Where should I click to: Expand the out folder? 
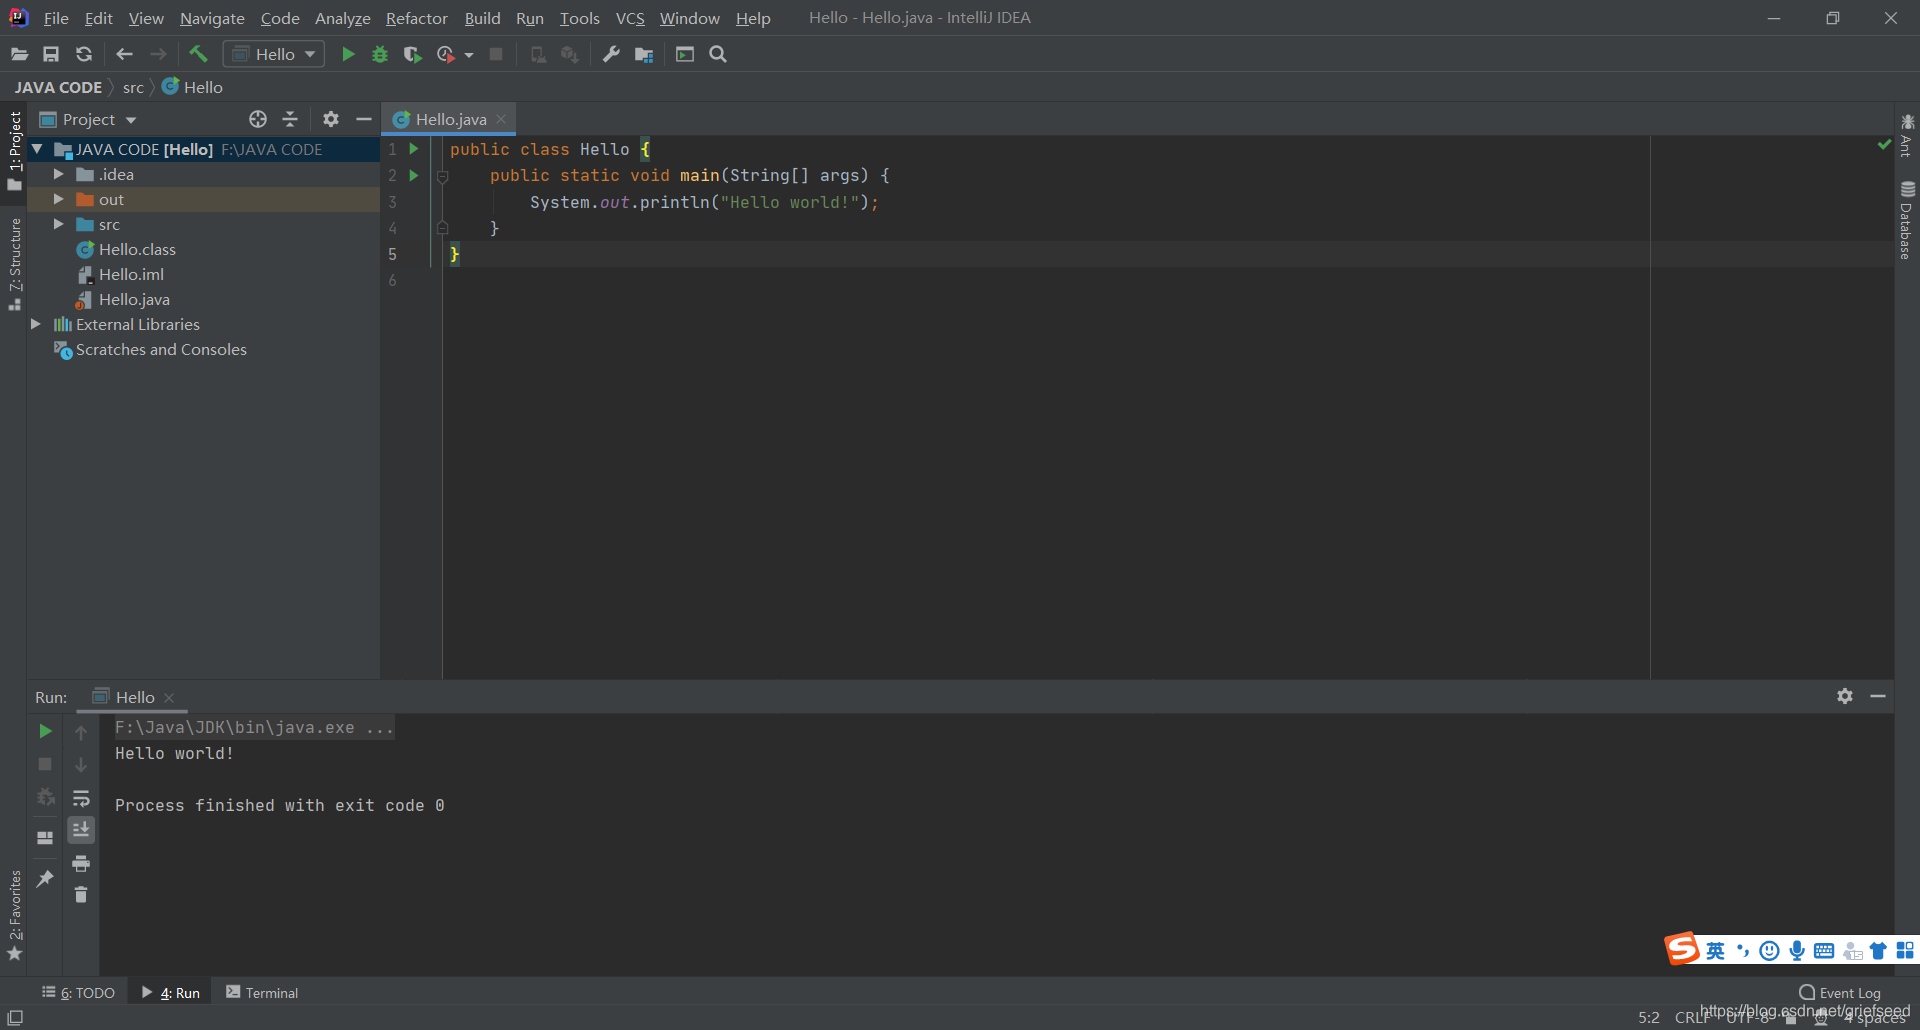(x=59, y=199)
